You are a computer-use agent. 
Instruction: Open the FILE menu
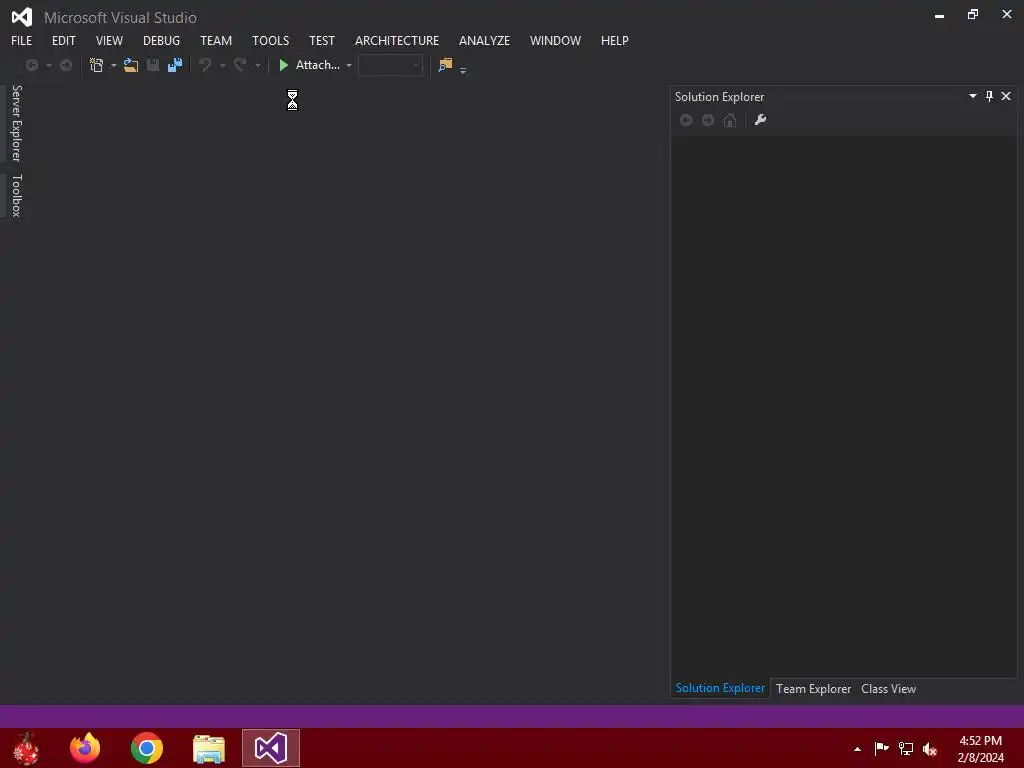[22, 40]
